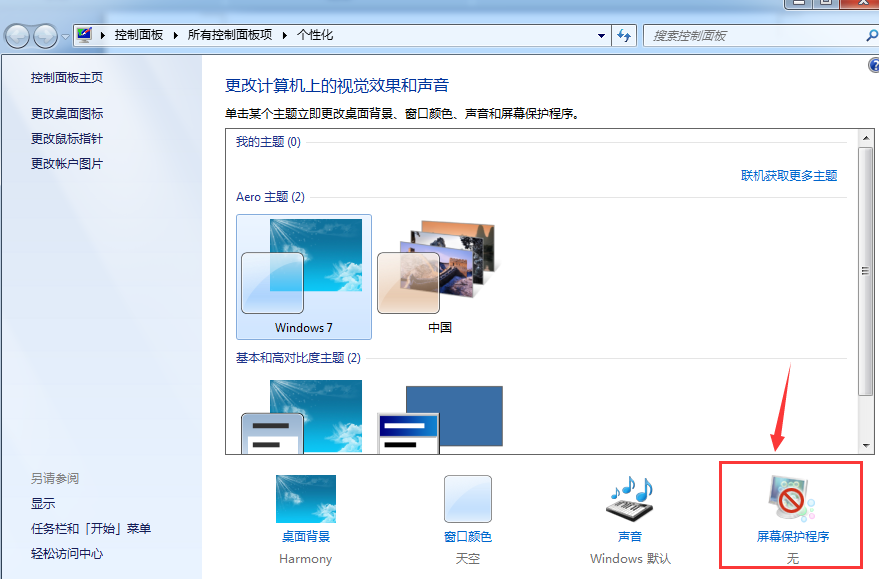Open 更改桌面图标 link

click(67, 114)
